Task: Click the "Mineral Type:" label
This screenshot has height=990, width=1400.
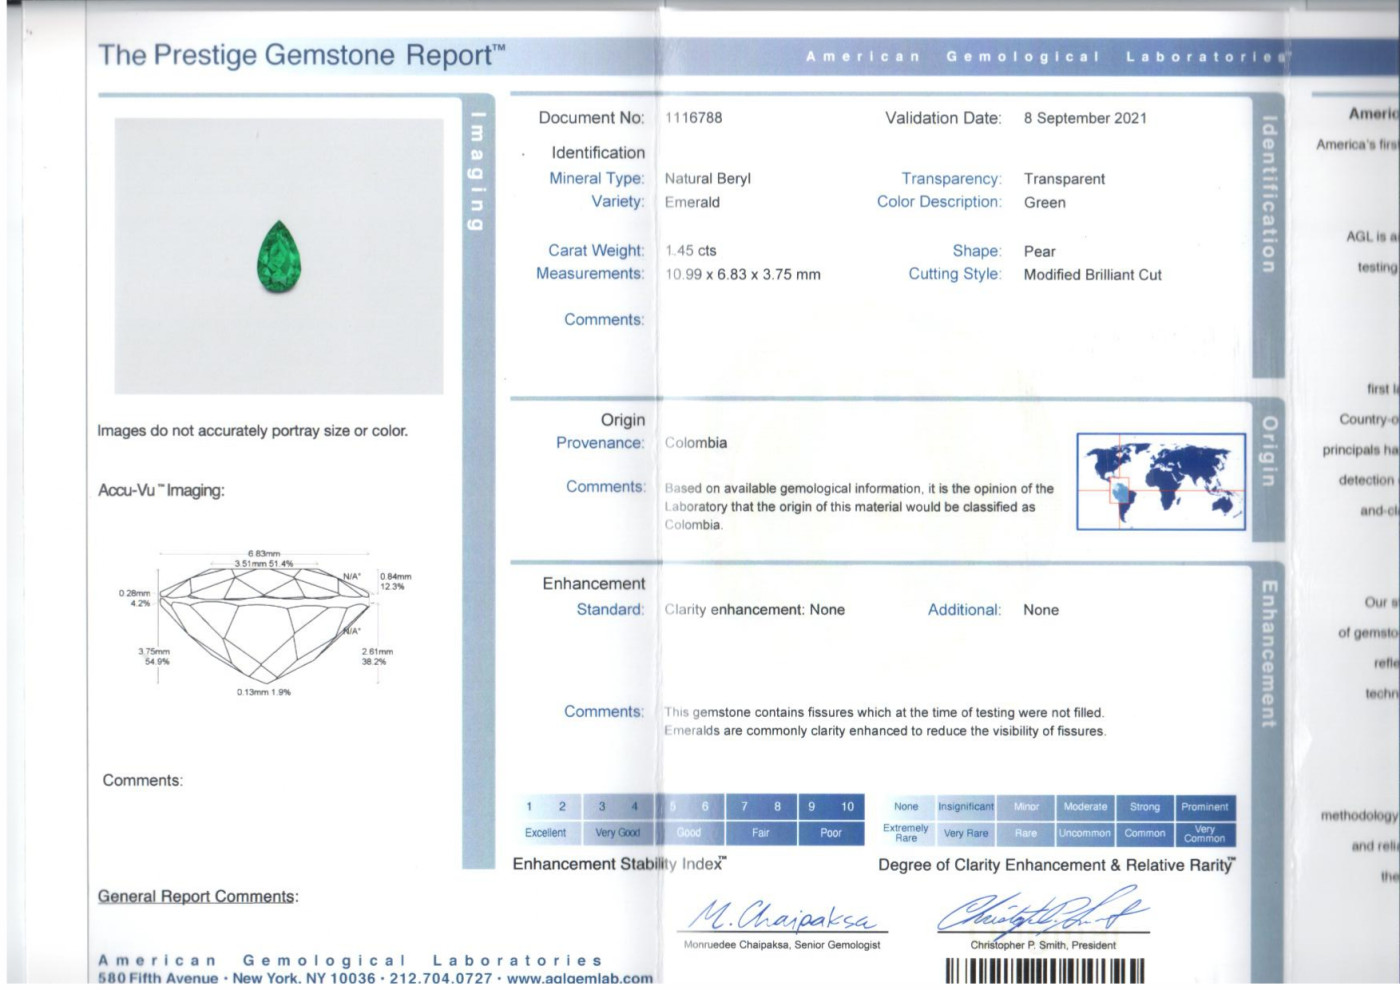Action: [x=597, y=178]
